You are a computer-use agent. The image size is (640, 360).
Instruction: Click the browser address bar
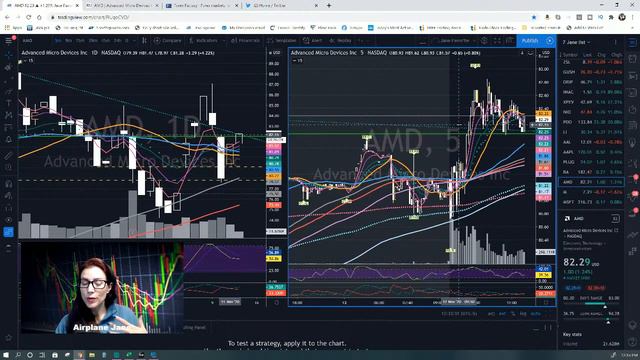(286, 17)
